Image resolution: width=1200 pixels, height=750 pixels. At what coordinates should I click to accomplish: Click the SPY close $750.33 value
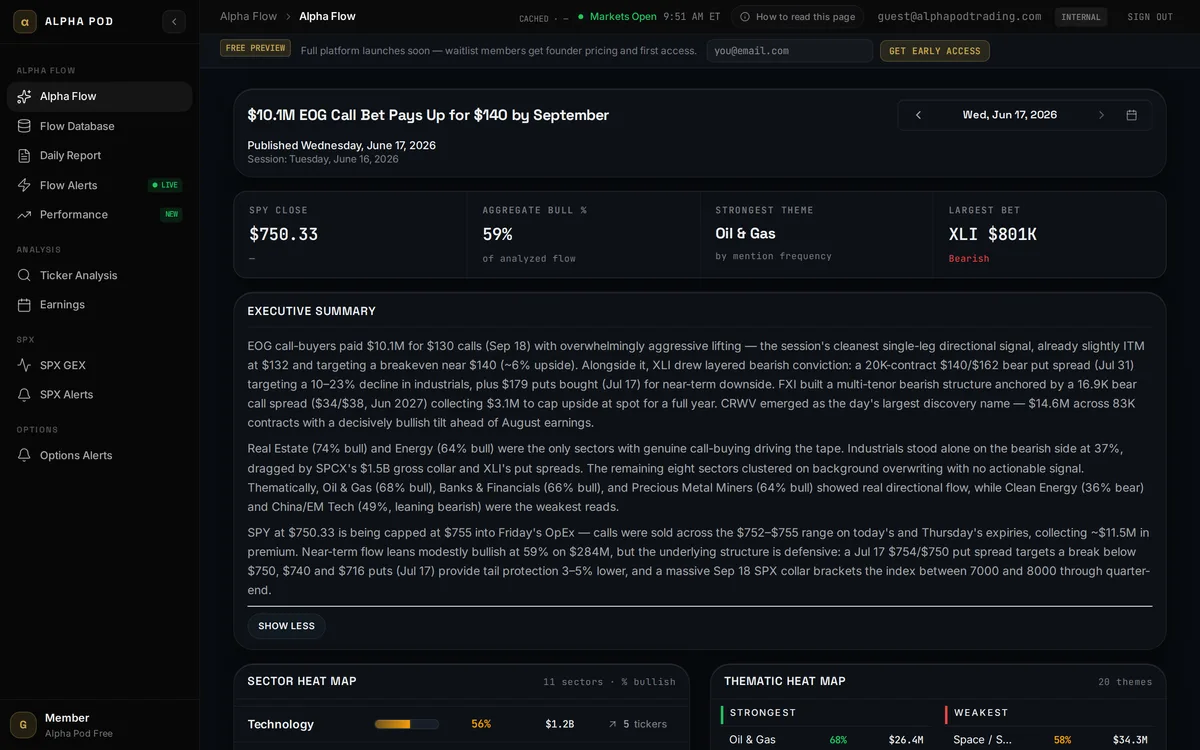[x=283, y=234]
